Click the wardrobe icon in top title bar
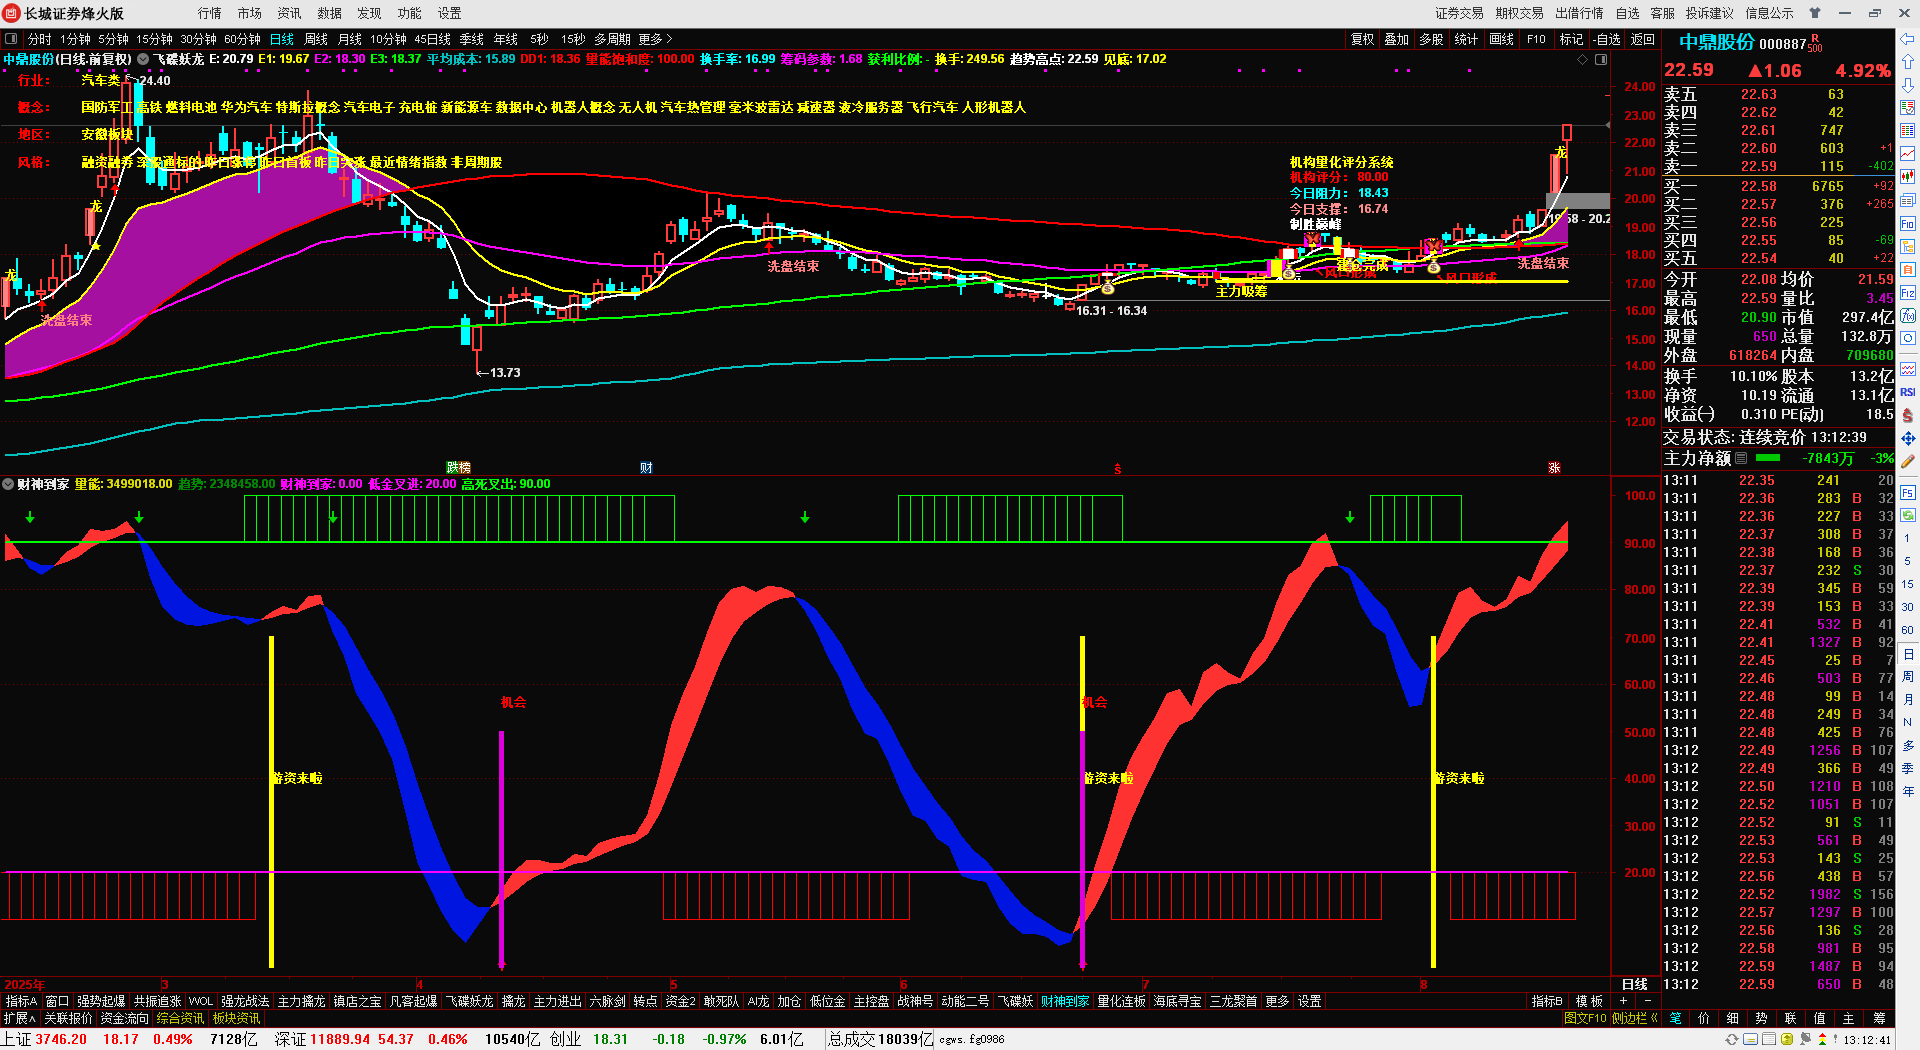Screen dimensions: 1920x1050 (x=1815, y=13)
